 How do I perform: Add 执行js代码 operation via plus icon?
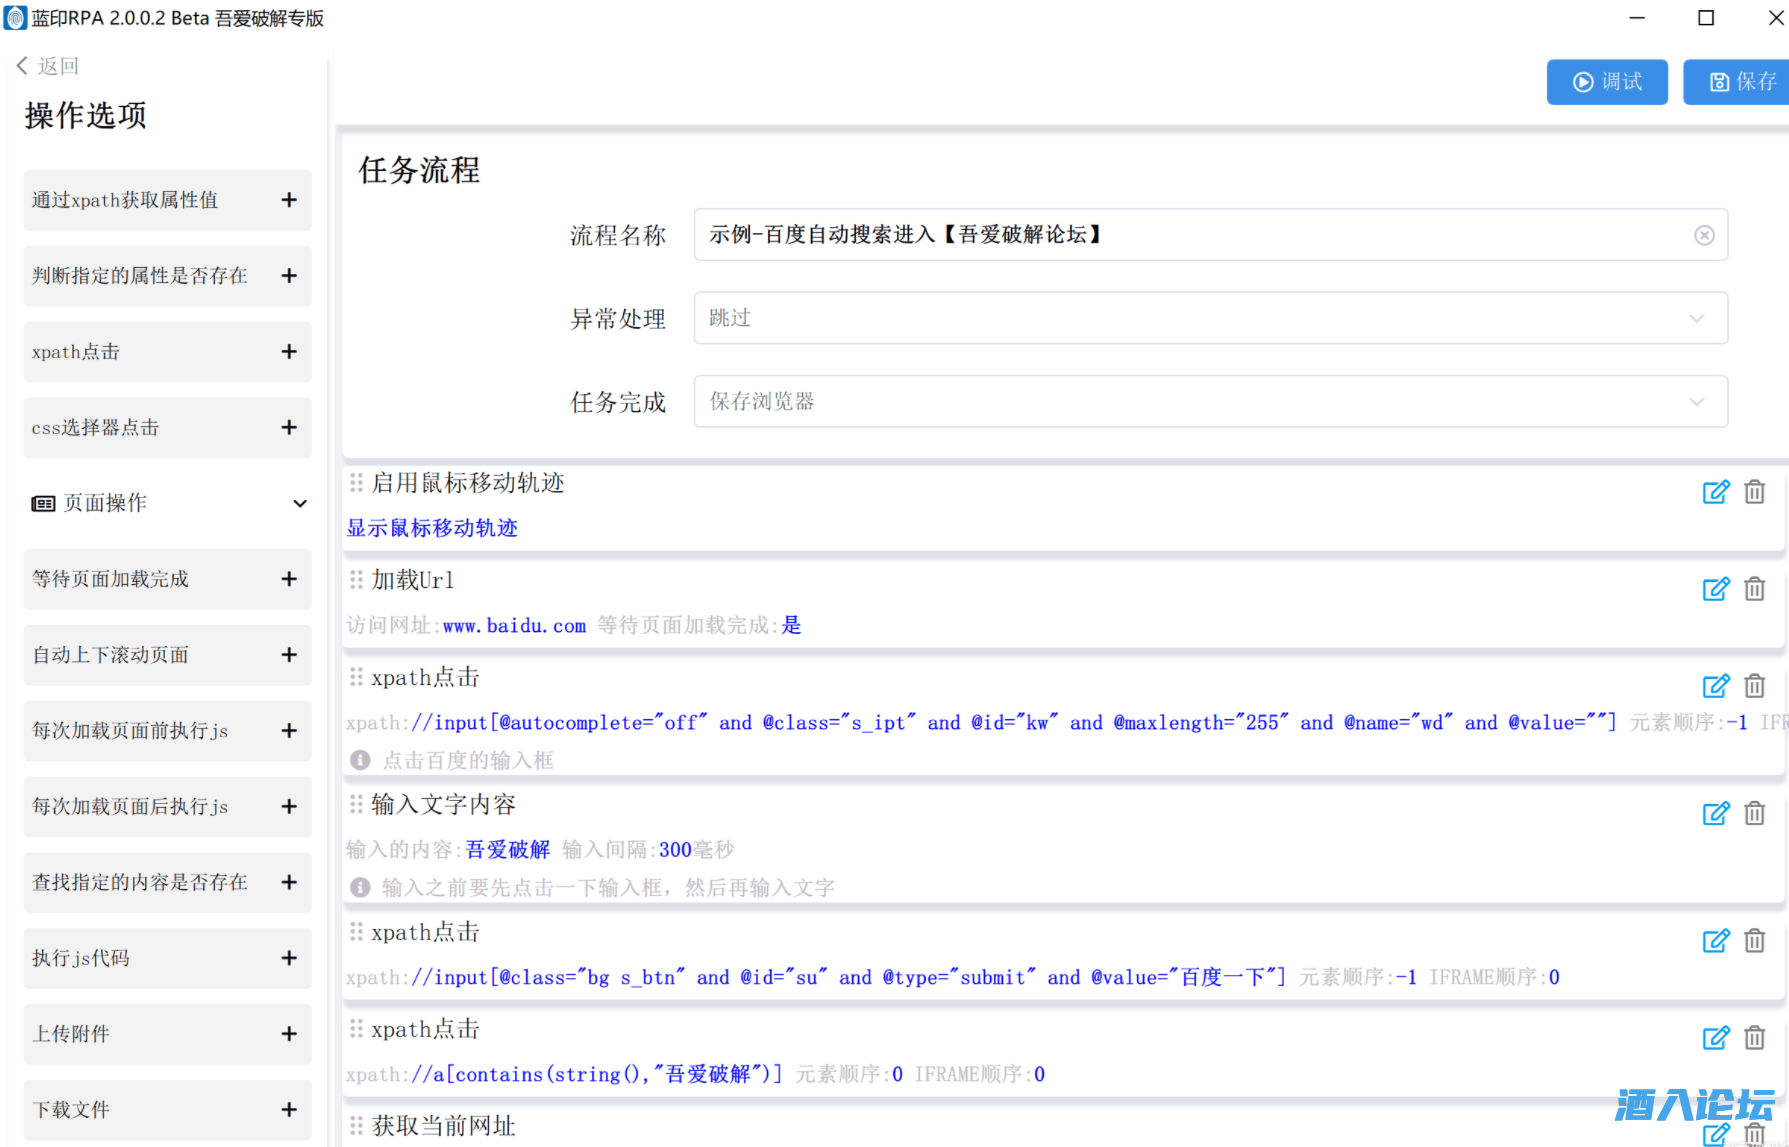(289, 958)
